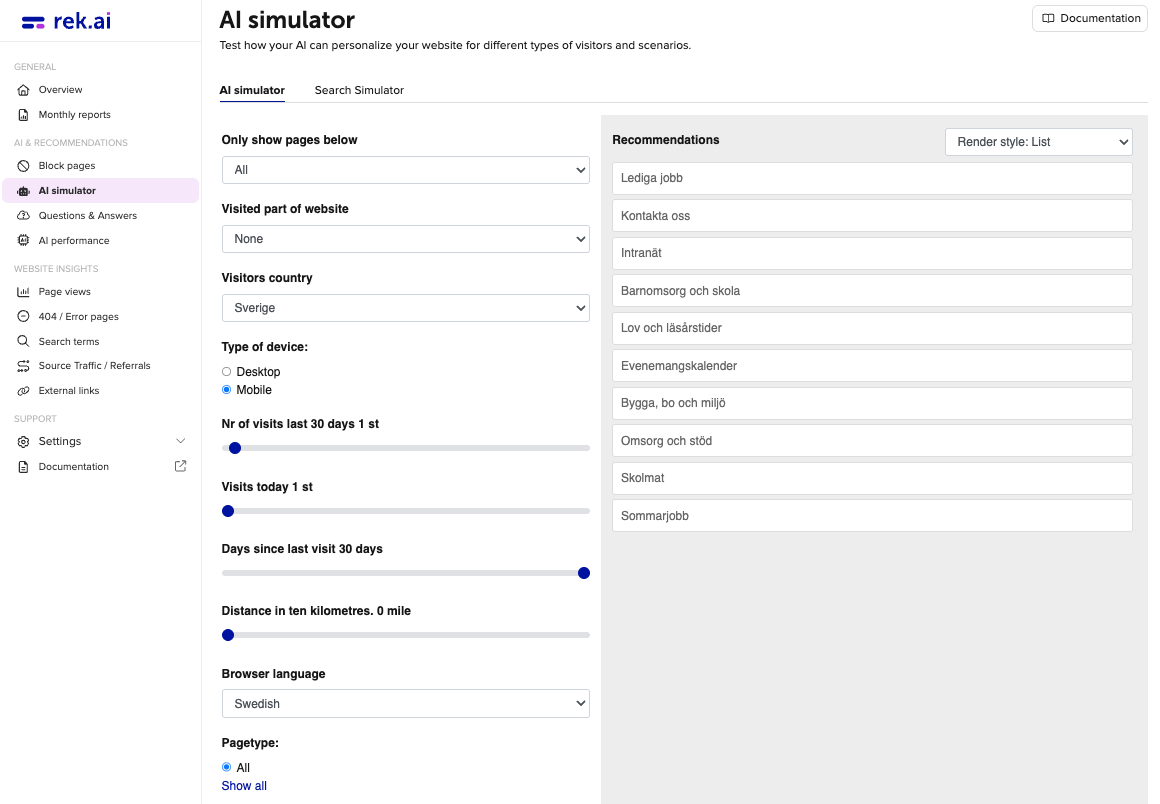Select the Mobile device radio button
This screenshot has height=804, width=1160.
tap(226, 390)
